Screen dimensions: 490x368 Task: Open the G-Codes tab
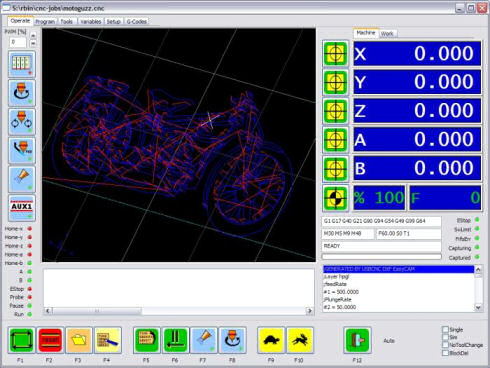(x=137, y=22)
